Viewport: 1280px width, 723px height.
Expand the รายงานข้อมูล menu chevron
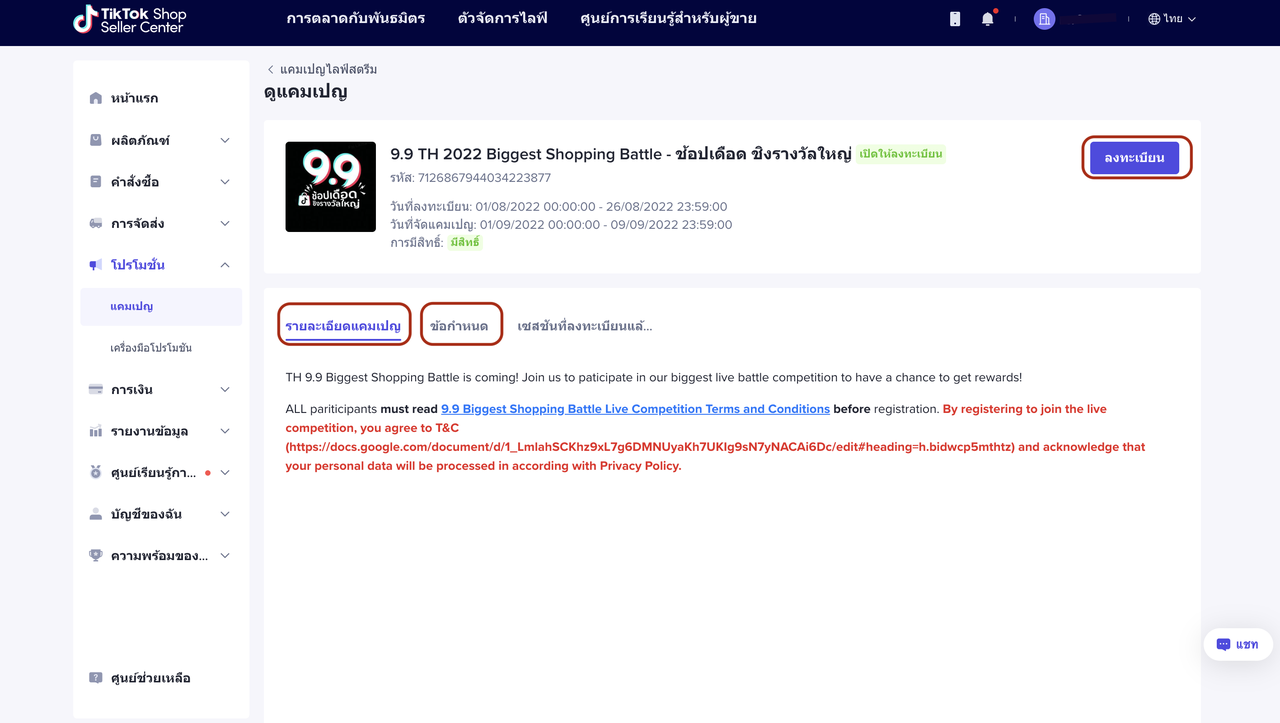click(x=225, y=431)
